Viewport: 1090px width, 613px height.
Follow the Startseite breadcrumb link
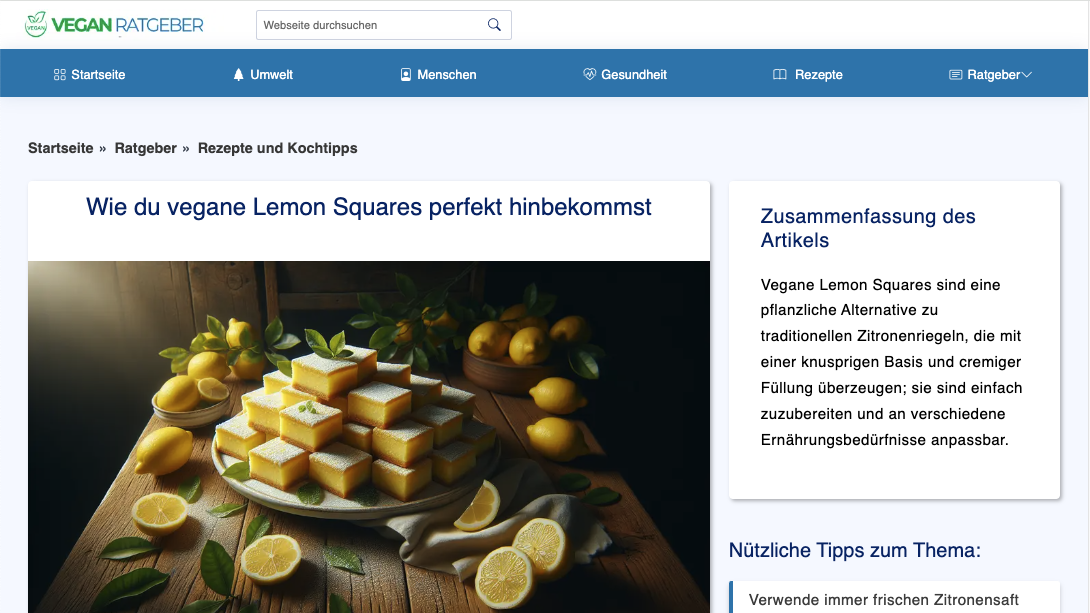[60, 148]
